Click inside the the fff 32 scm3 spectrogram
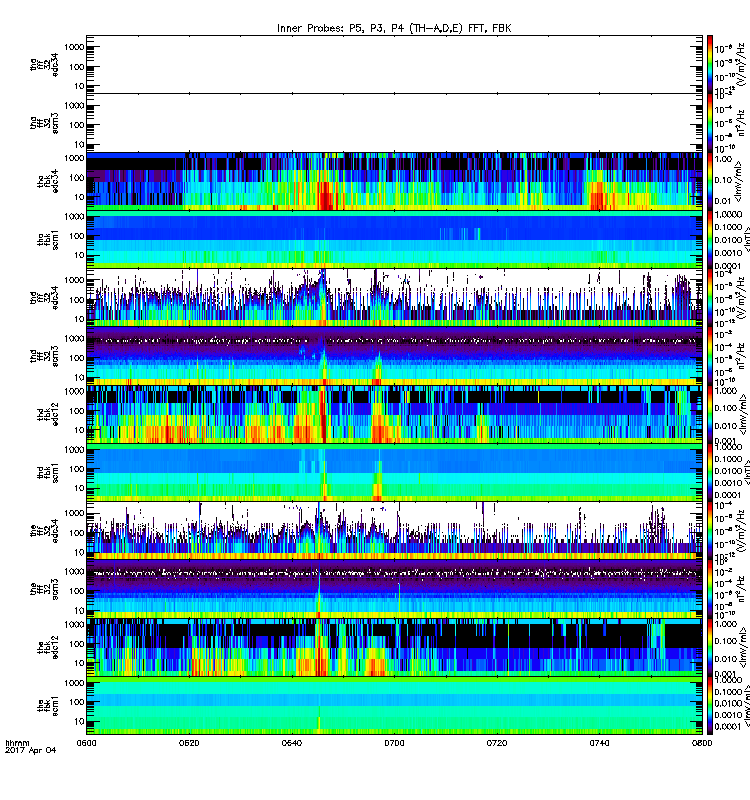This screenshot has width=750, height=800. pyautogui.click(x=394, y=590)
